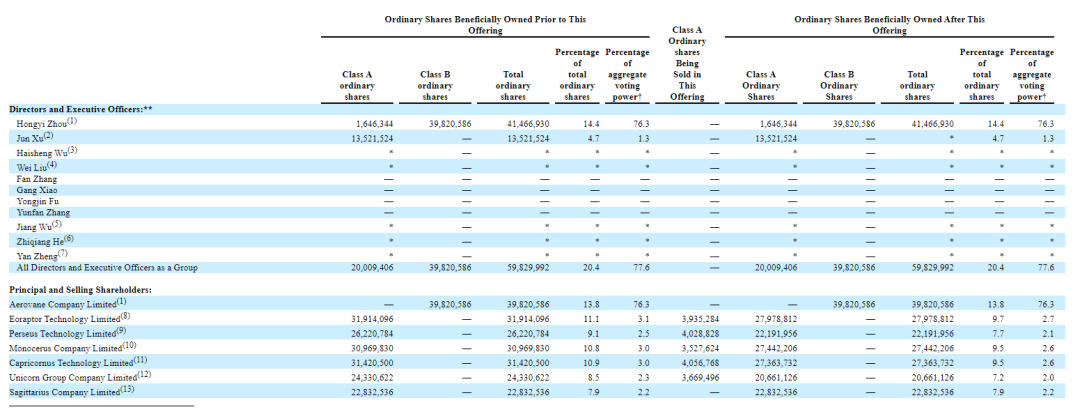The height and width of the screenshot is (414, 1080).
Task: Click Perseus after-offering percentage 7.7
Action: click(996, 333)
